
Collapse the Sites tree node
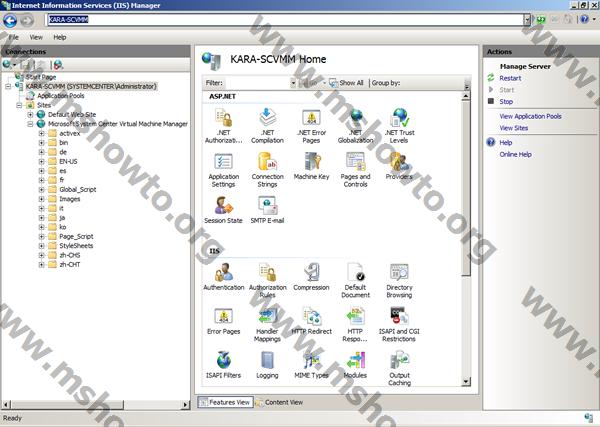pos(19,105)
